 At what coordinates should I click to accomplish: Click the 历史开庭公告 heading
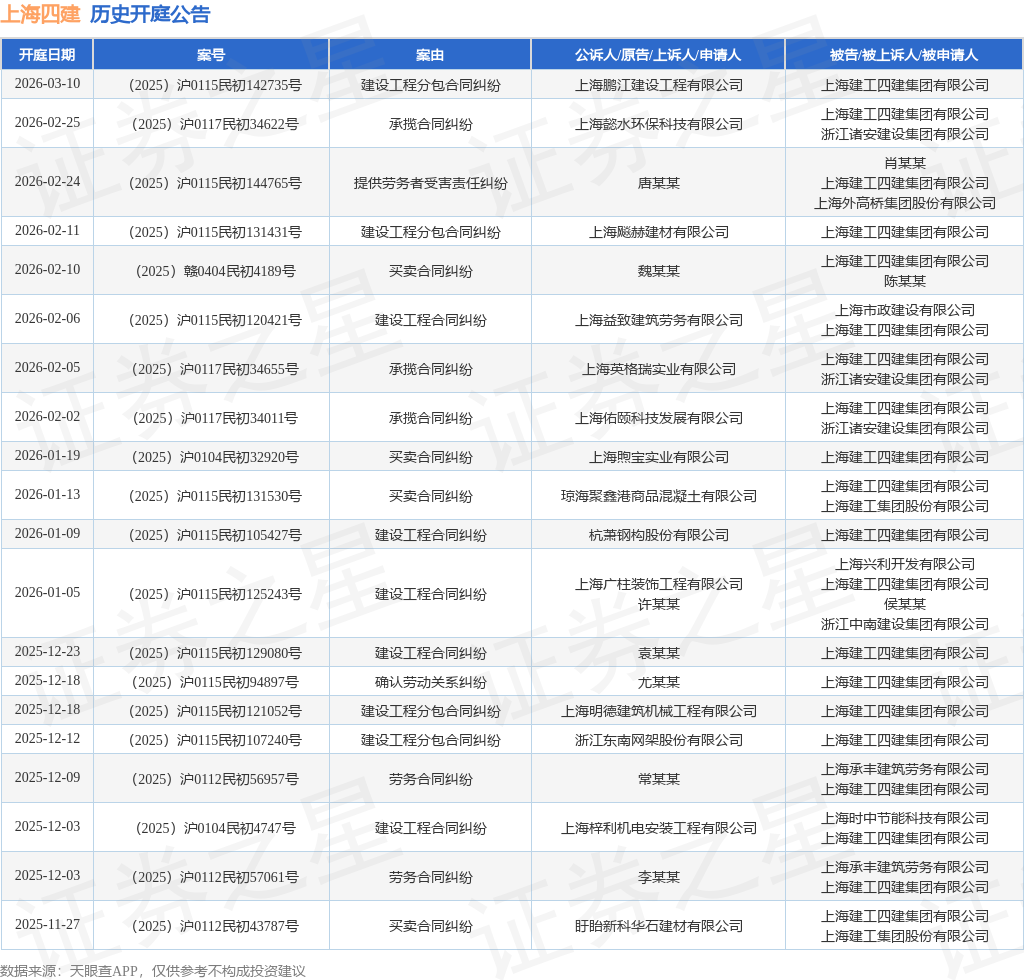point(150,14)
